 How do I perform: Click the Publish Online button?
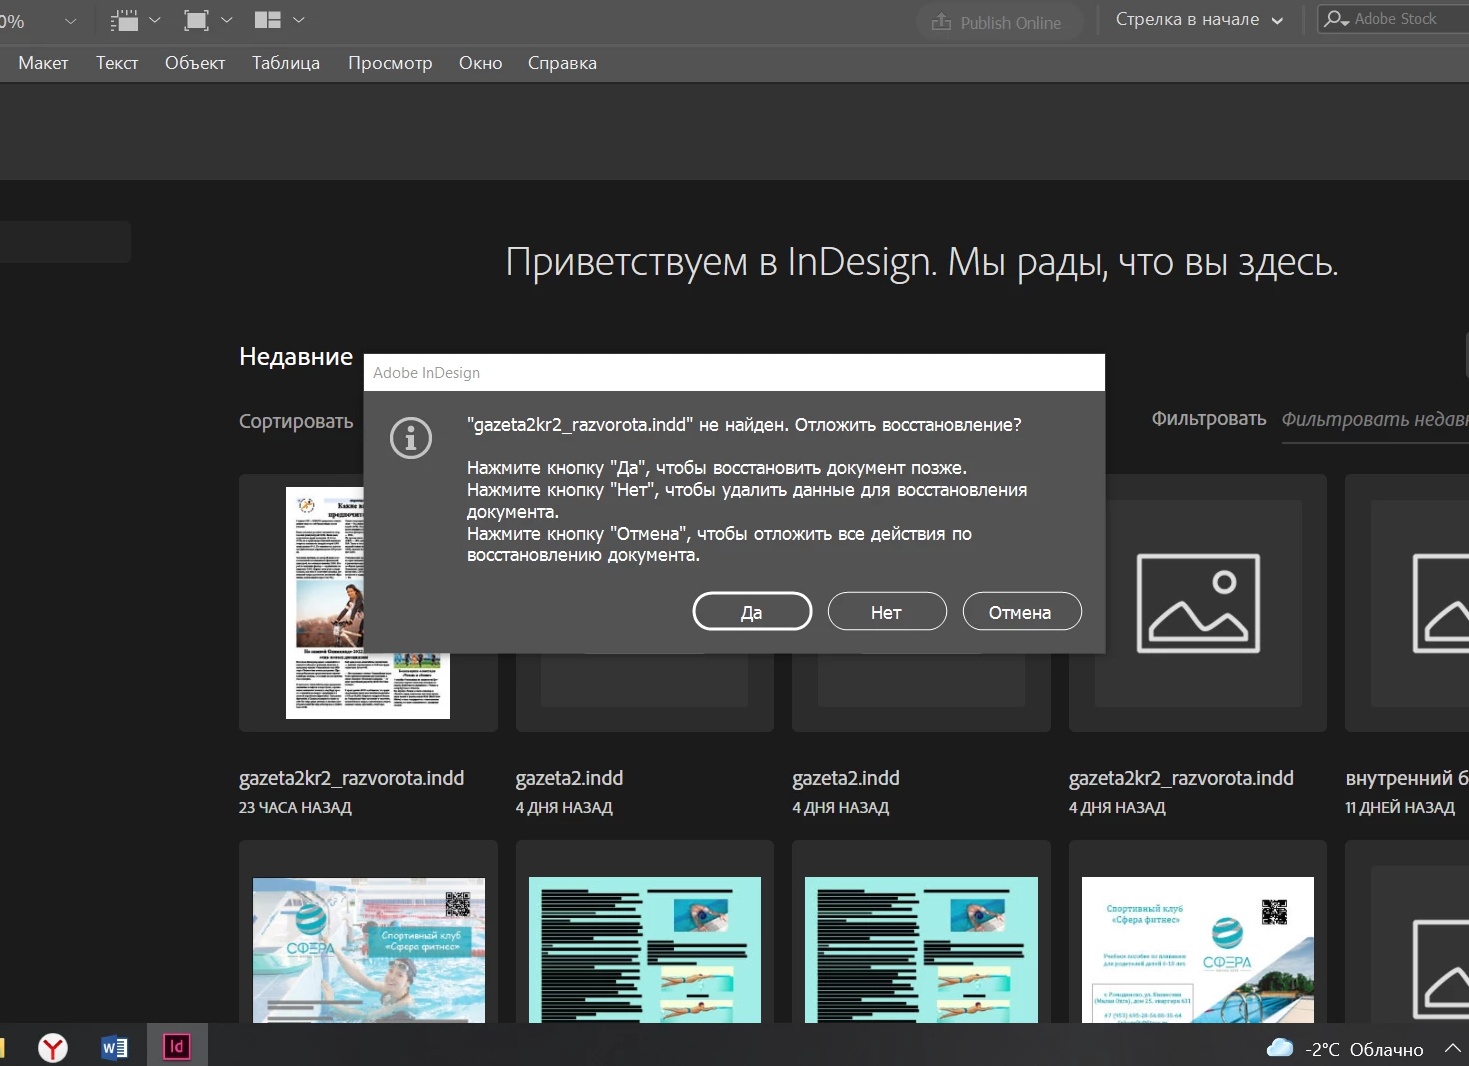[998, 22]
